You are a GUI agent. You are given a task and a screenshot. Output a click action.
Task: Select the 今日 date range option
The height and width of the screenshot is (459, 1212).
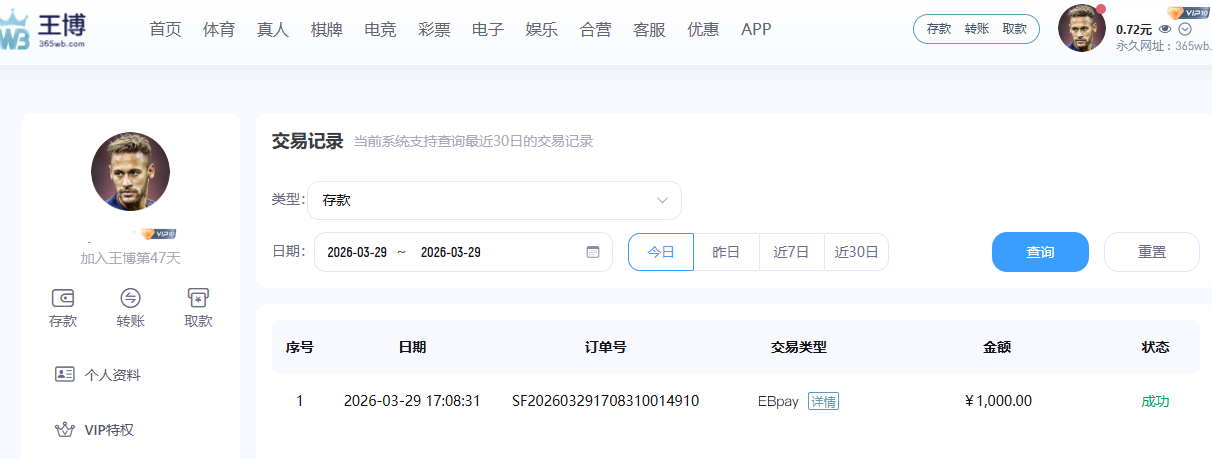[661, 252]
